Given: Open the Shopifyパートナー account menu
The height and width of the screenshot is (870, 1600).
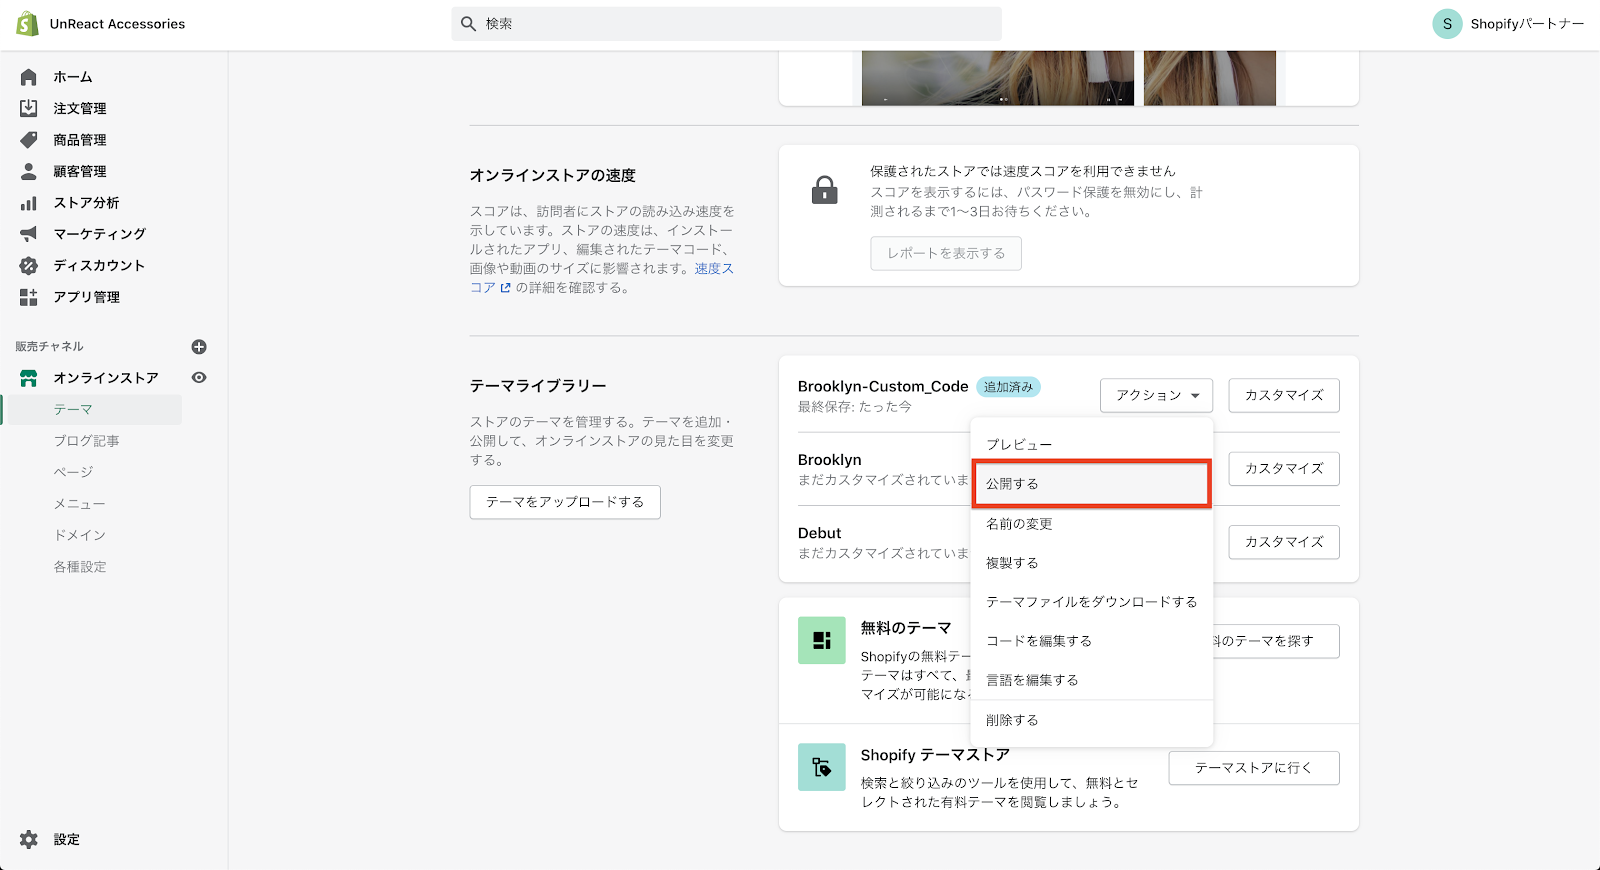Looking at the screenshot, I should tap(1508, 24).
